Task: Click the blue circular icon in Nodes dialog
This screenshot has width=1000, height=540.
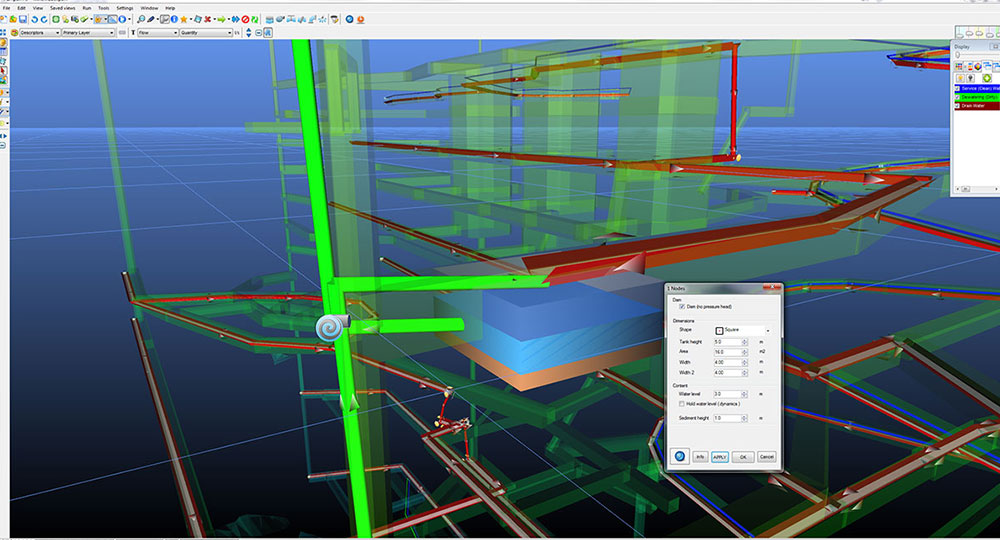Action: pos(680,456)
